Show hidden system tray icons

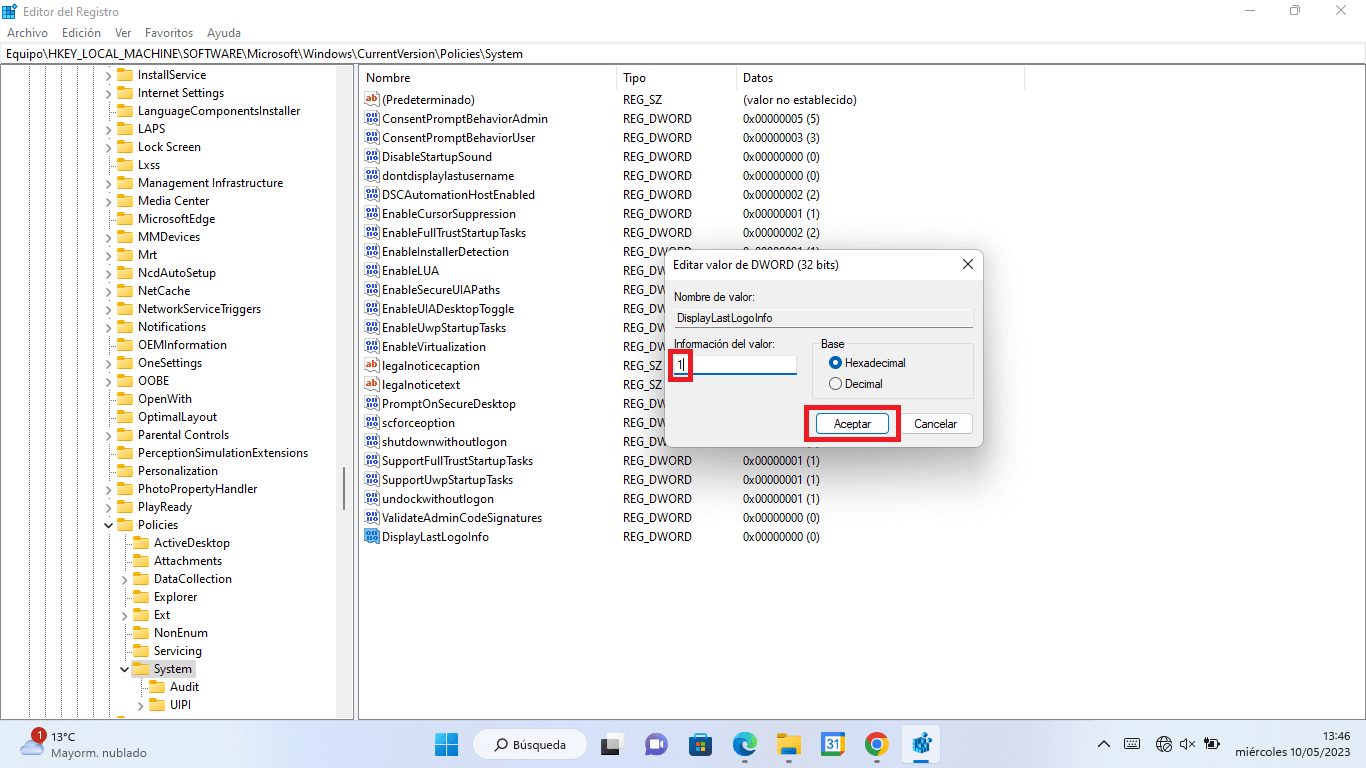1104,744
